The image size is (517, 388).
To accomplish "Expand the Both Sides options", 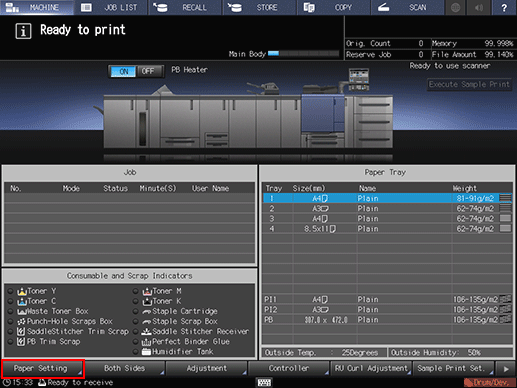I will click(x=124, y=368).
